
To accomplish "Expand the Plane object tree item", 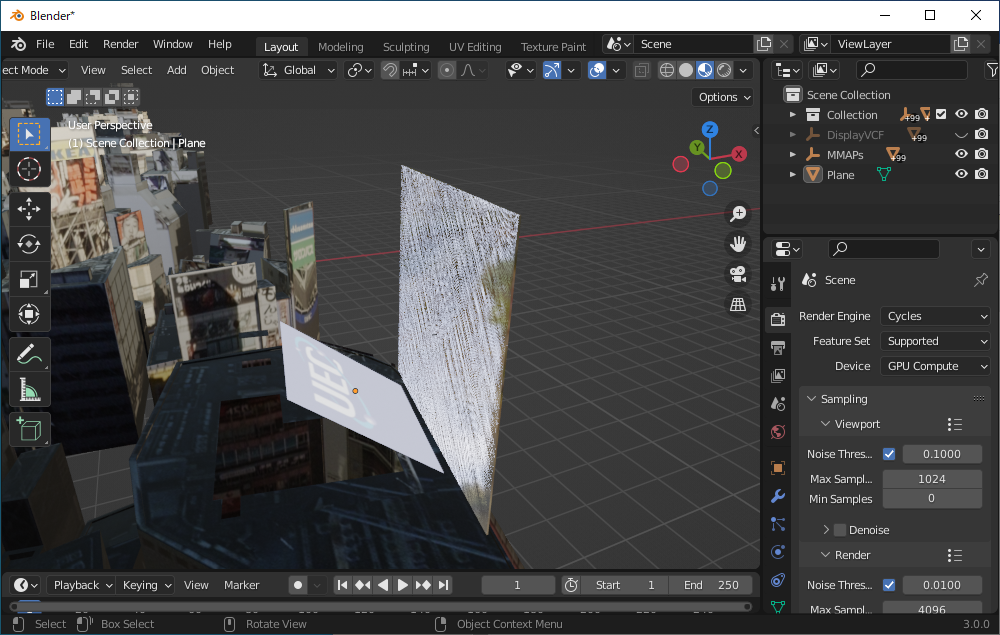I will [793, 174].
